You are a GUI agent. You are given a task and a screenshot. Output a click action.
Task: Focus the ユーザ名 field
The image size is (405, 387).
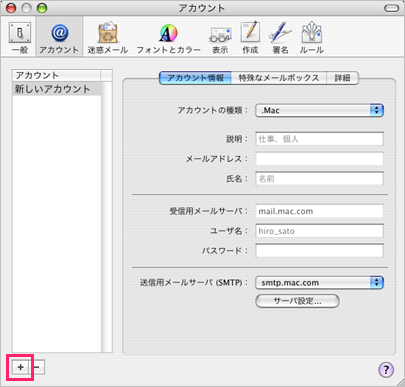coord(319,231)
